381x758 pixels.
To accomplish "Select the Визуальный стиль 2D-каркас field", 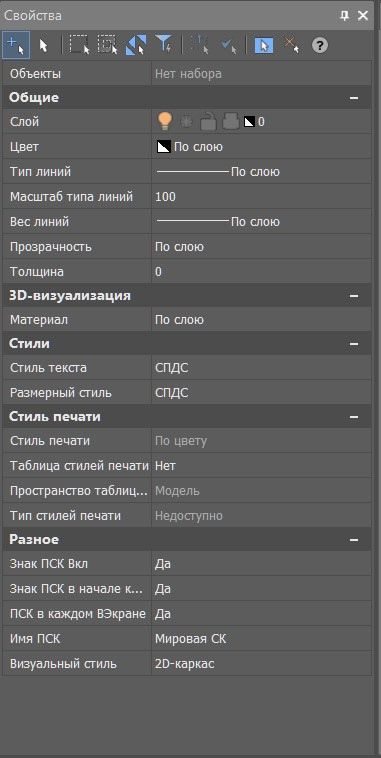I will click(x=261, y=664).
